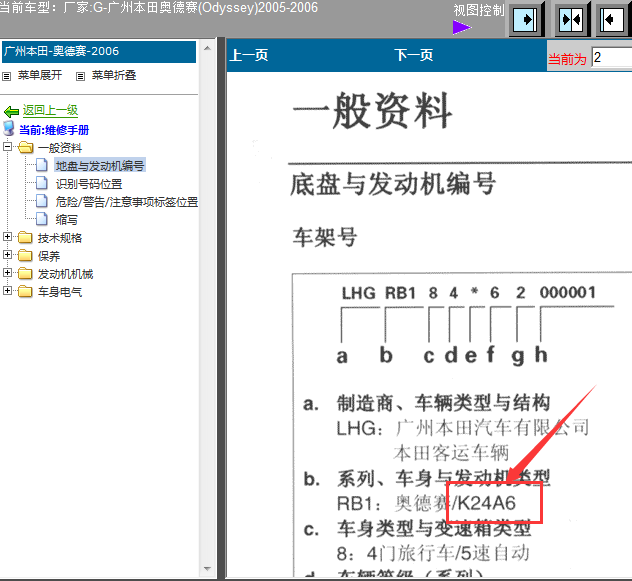Click the sidebar scrollbar down arrow
632x581 pixels.
208,569
